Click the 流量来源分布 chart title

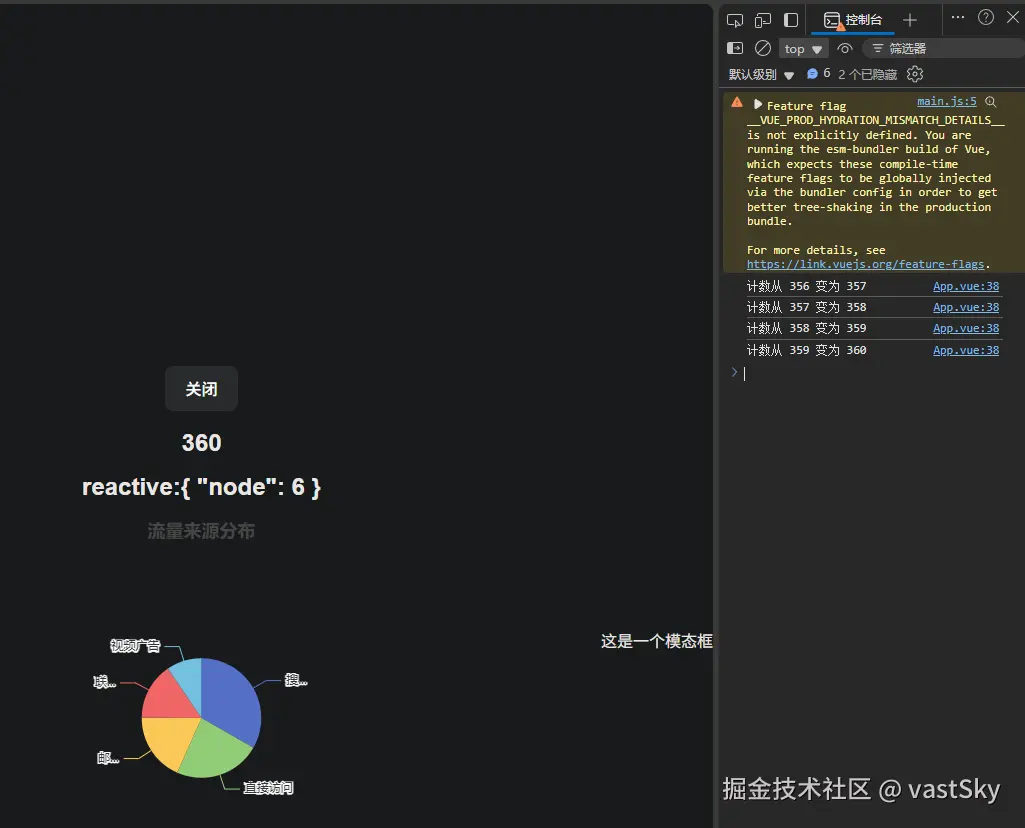coord(201,531)
